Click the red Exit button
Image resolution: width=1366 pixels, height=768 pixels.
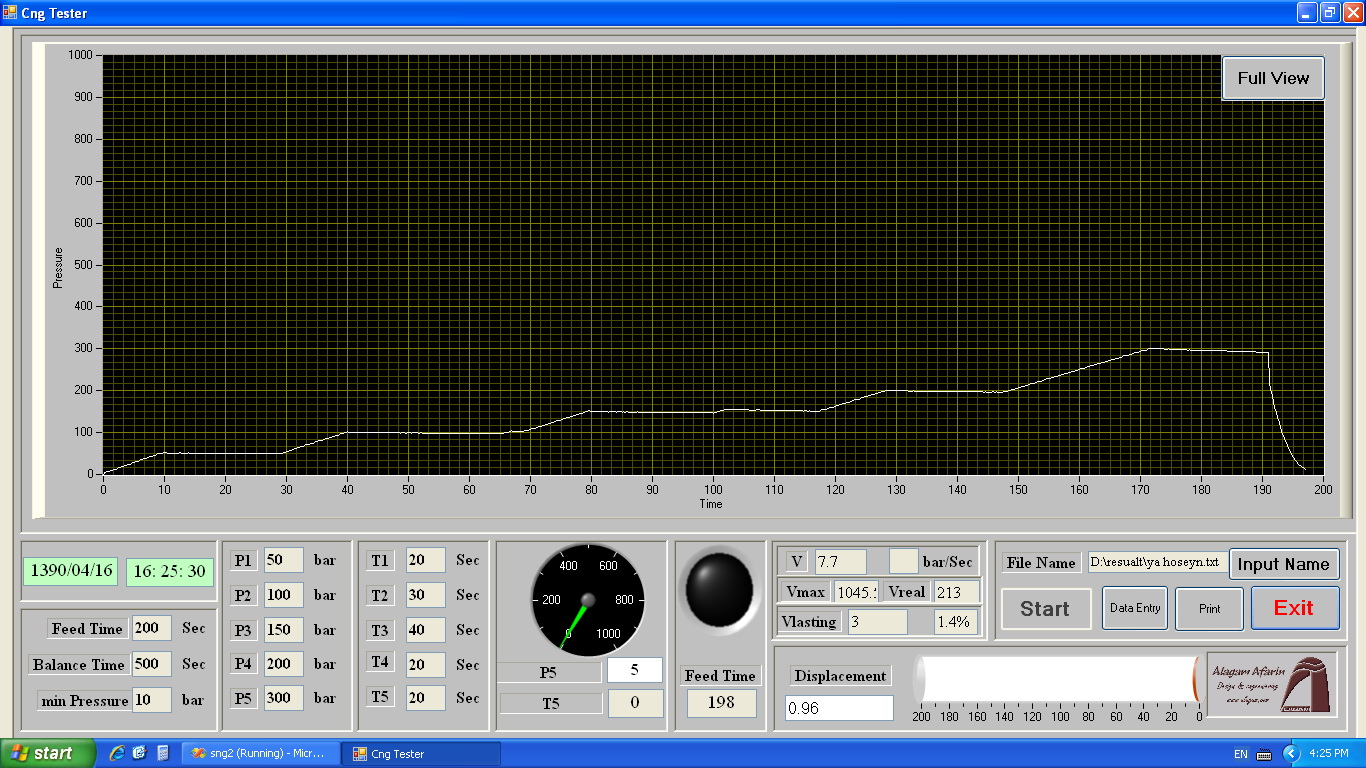[x=1294, y=608]
